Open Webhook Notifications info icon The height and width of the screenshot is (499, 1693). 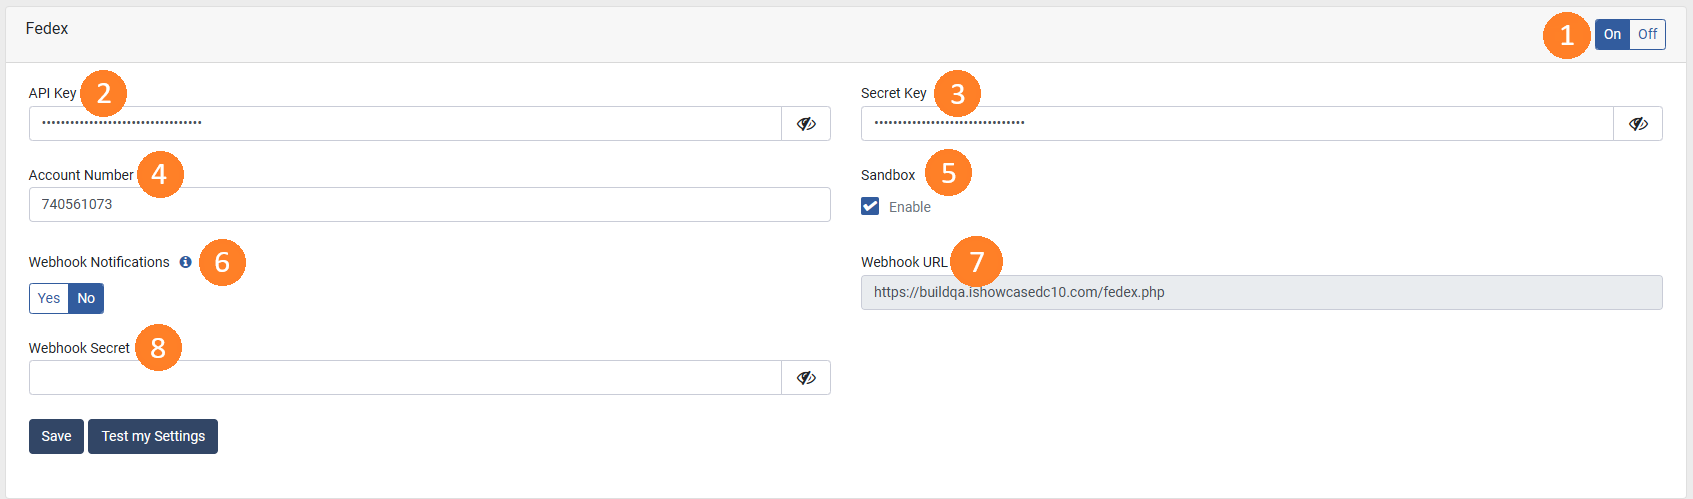185,262
